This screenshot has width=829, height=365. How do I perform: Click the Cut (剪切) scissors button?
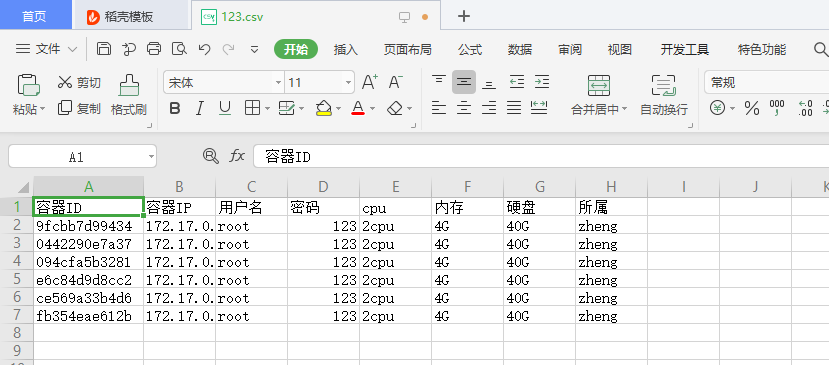79,83
